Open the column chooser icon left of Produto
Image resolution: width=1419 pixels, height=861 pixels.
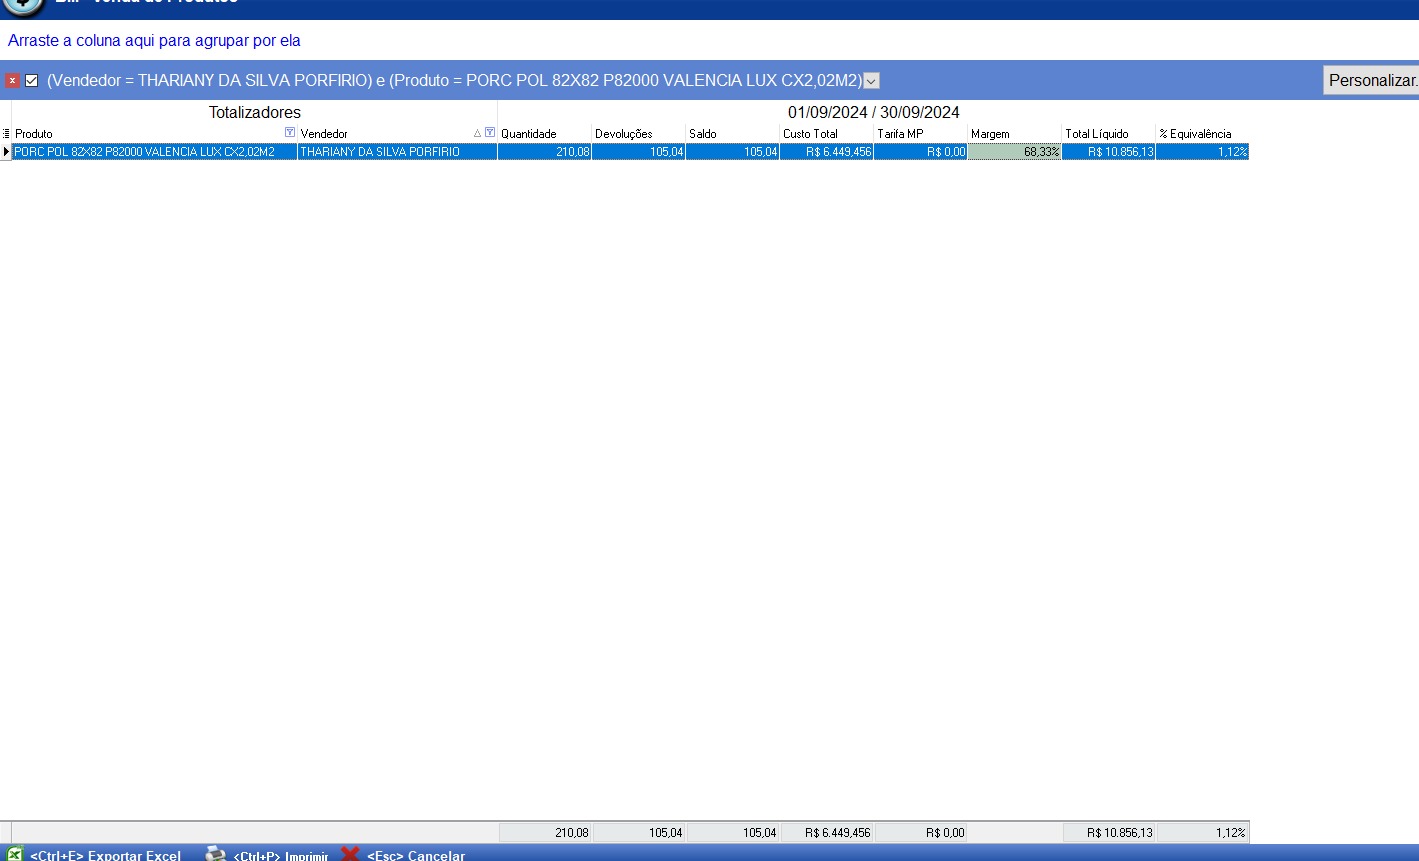pos(6,133)
